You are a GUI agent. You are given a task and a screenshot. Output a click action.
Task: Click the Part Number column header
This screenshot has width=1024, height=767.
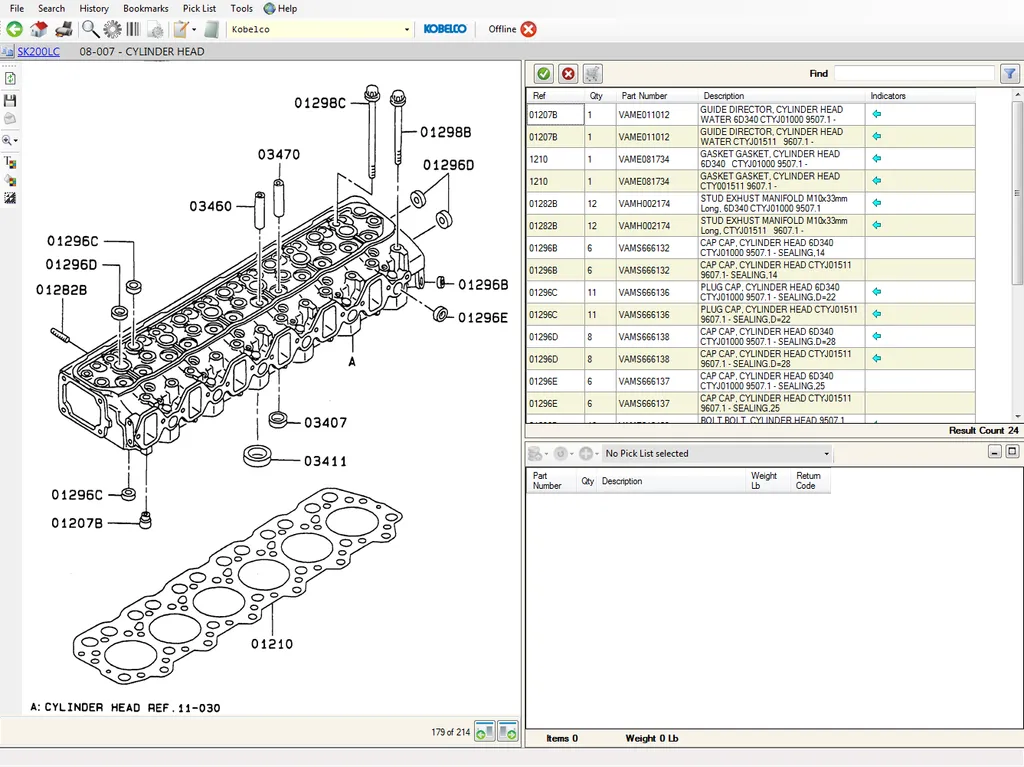point(644,96)
